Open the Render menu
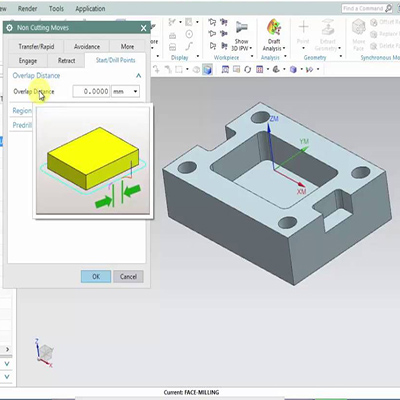The width and height of the screenshot is (400, 400). [27, 9]
